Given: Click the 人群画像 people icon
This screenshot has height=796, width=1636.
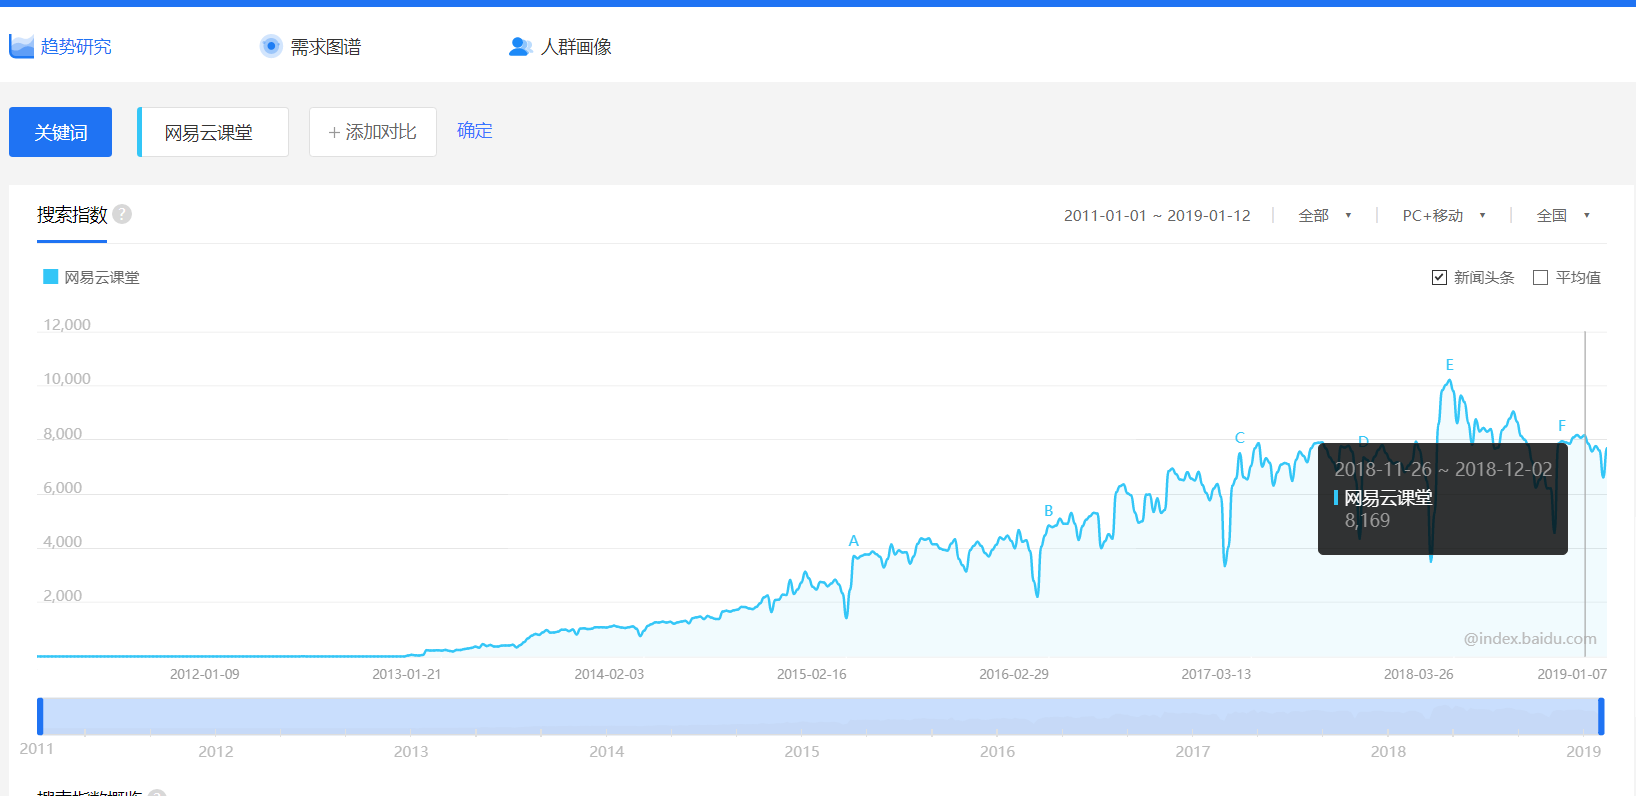Looking at the screenshot, I should [520, 46].
